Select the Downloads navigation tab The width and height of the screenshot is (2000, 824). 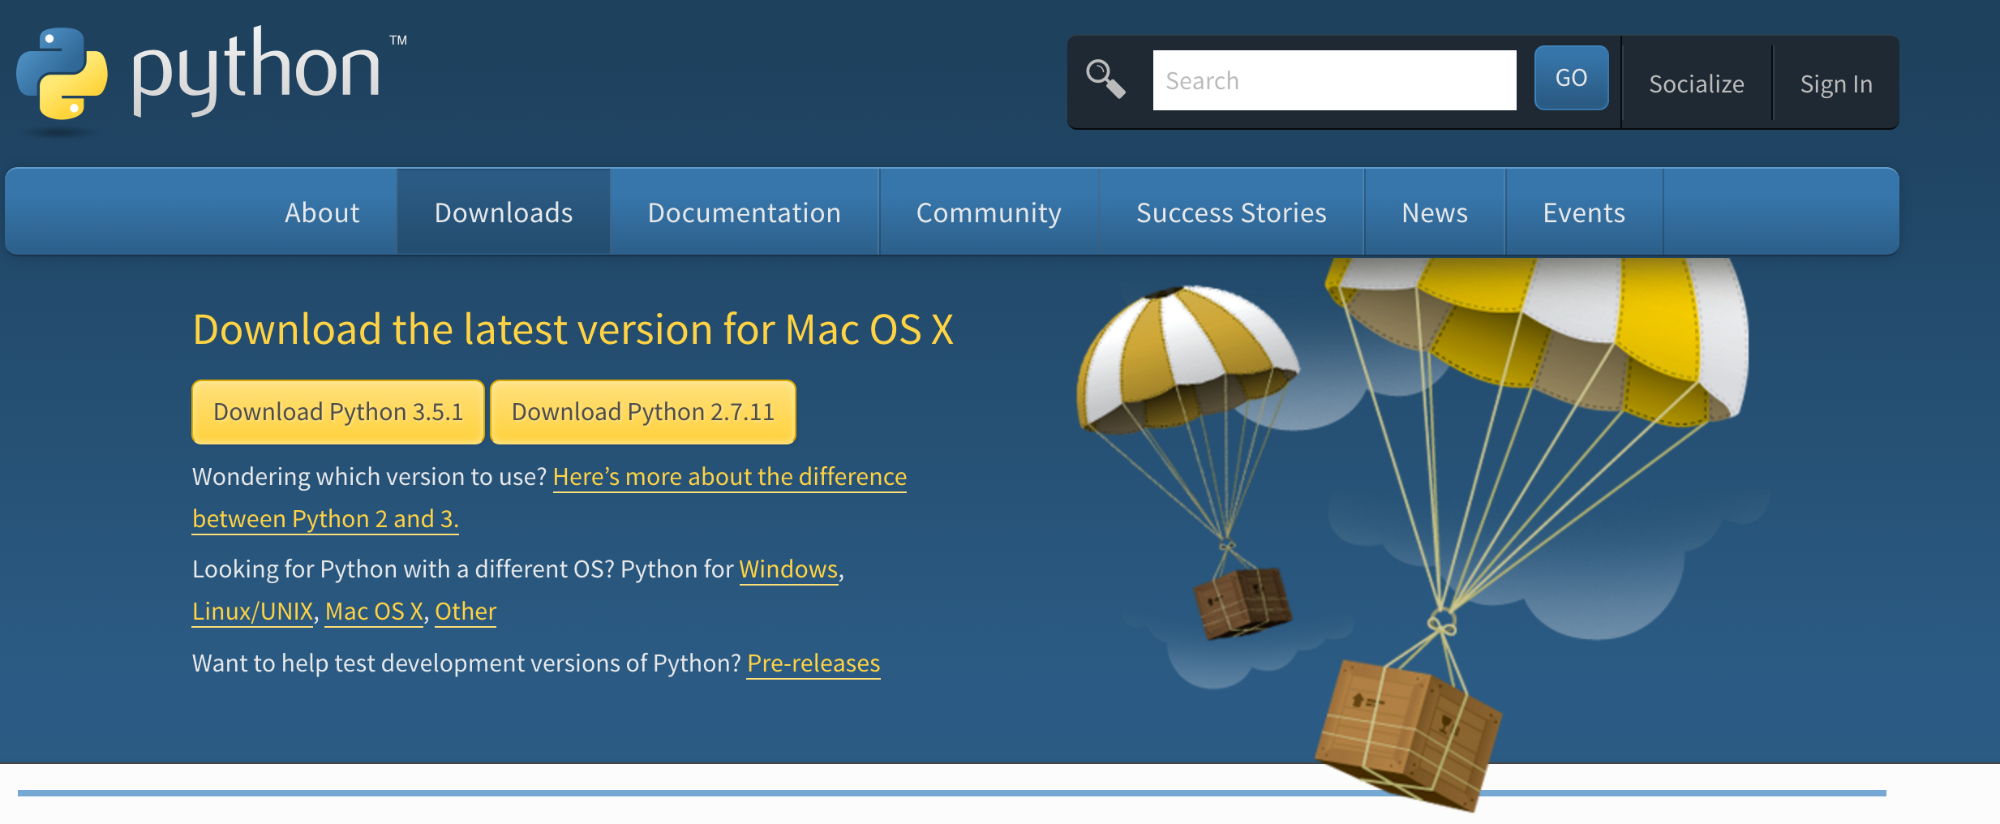503,213
